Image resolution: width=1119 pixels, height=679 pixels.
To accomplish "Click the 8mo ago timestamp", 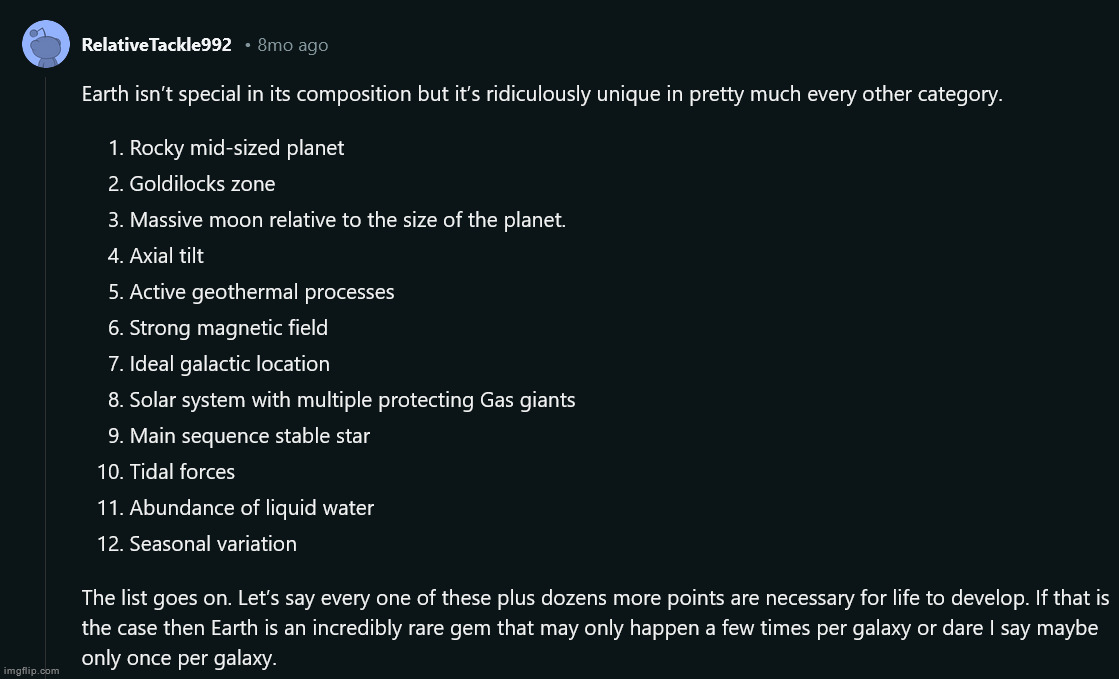I will 293,45.
